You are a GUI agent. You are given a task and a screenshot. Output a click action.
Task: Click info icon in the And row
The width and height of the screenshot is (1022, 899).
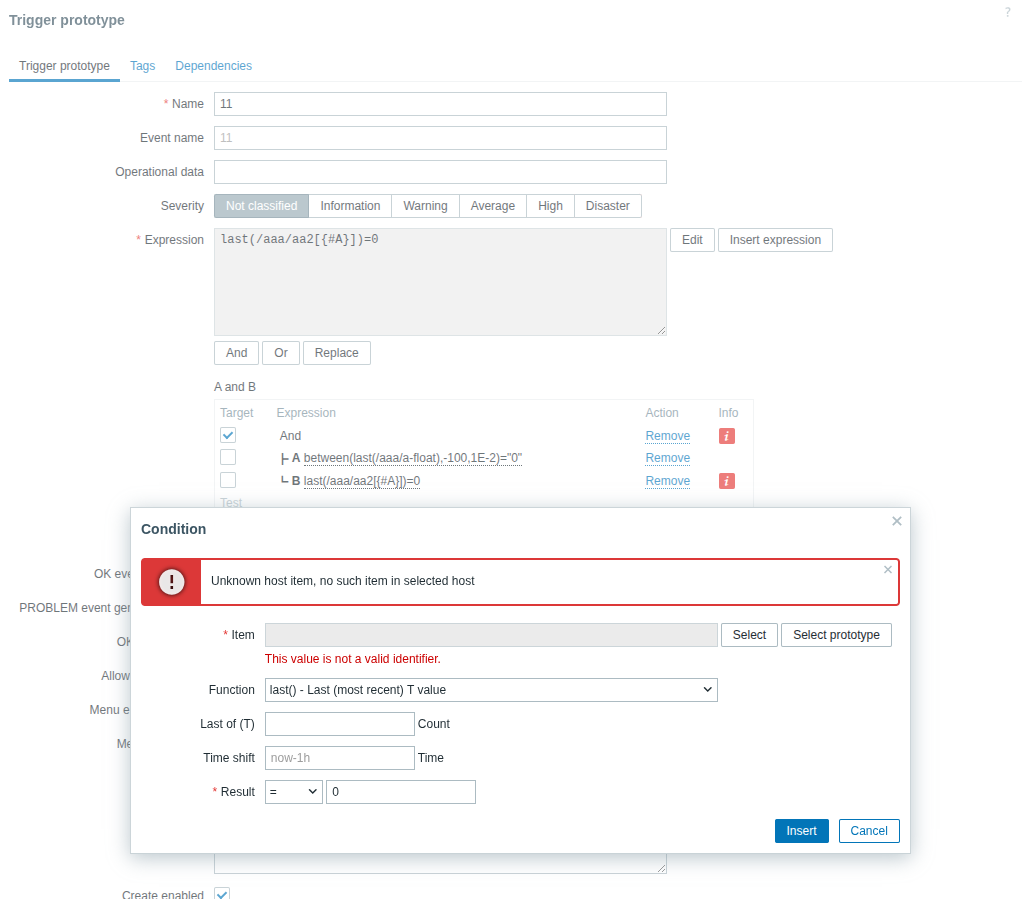point(727,436)
